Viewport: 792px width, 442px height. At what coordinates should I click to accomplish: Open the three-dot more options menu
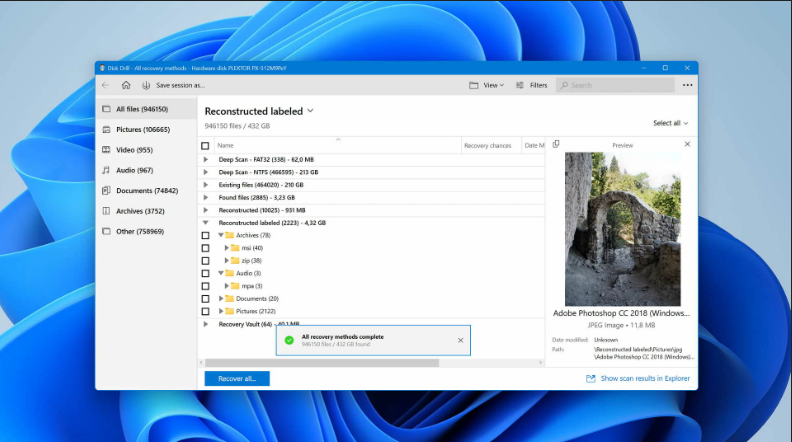(687, 85)
